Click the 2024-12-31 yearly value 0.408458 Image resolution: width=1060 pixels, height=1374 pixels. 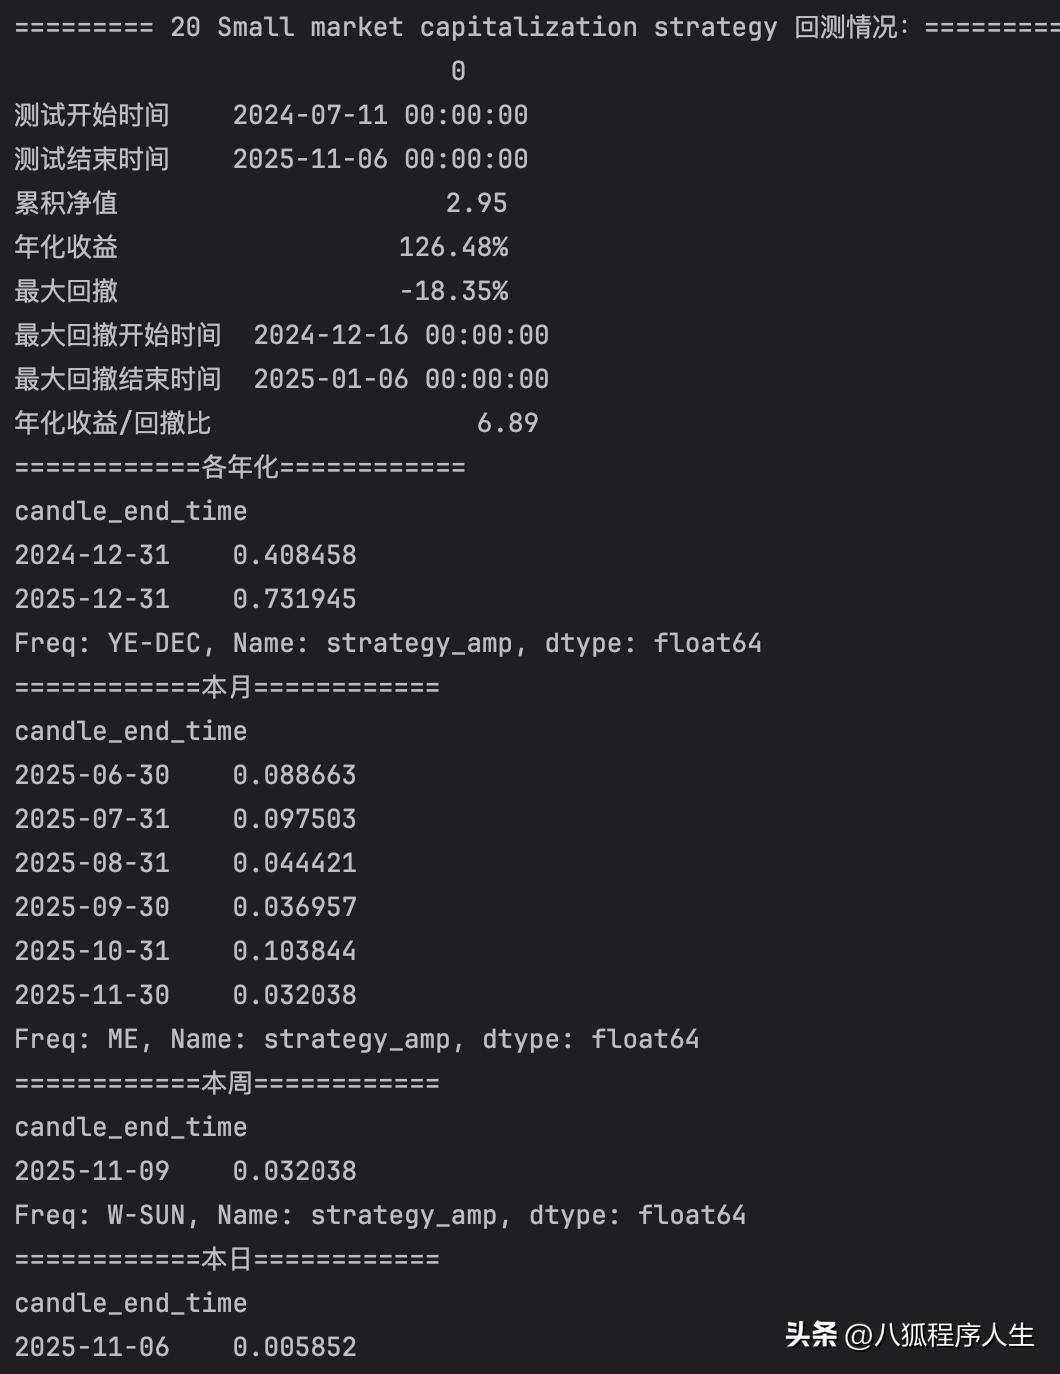point(294,555)
